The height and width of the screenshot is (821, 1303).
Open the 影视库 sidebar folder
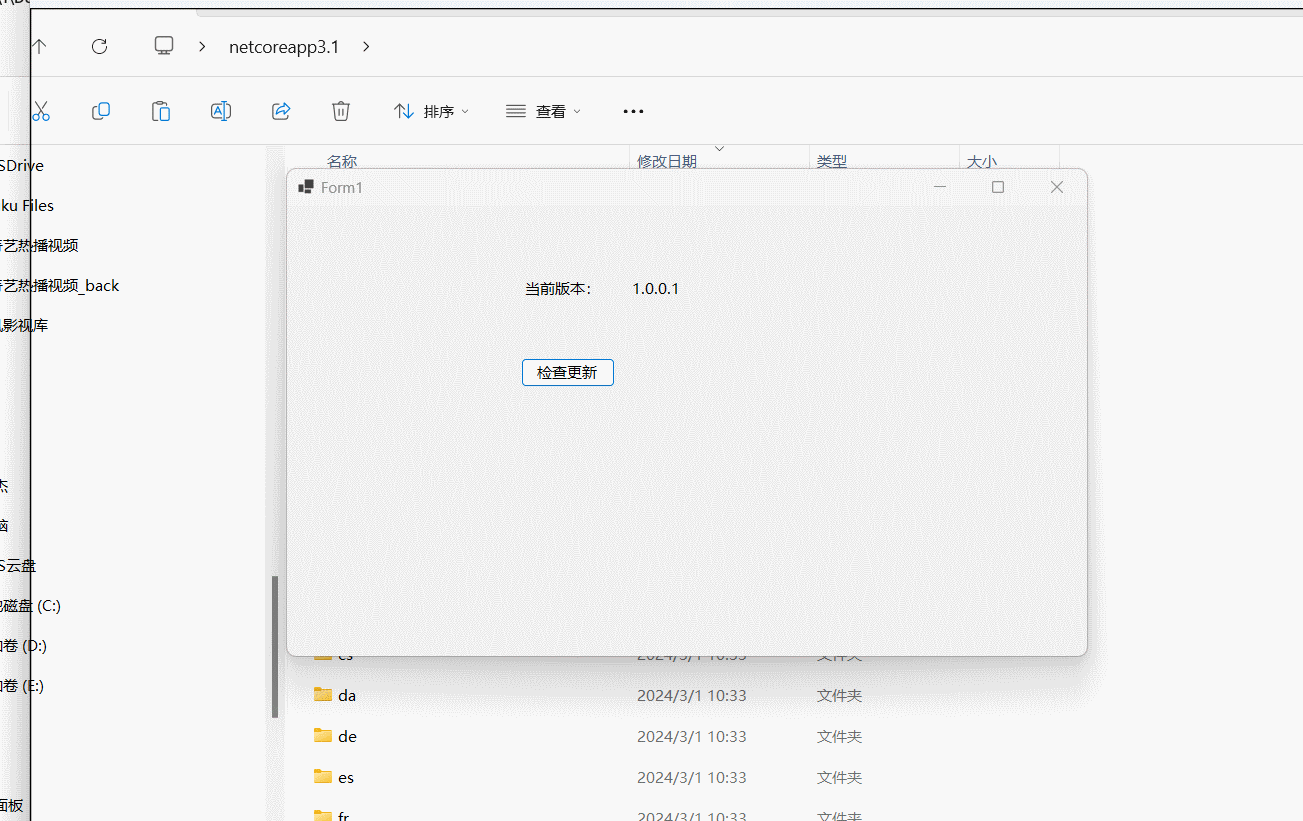[x=24, y=326]
